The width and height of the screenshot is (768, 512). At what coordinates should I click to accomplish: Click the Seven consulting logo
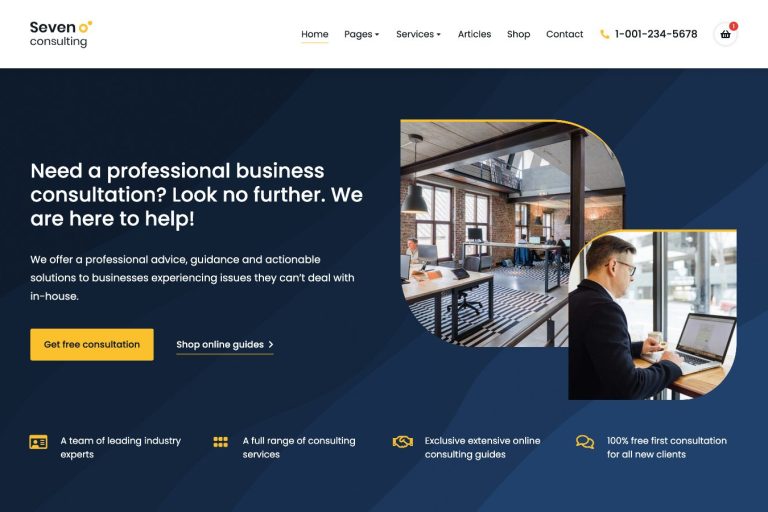point(61,34)
